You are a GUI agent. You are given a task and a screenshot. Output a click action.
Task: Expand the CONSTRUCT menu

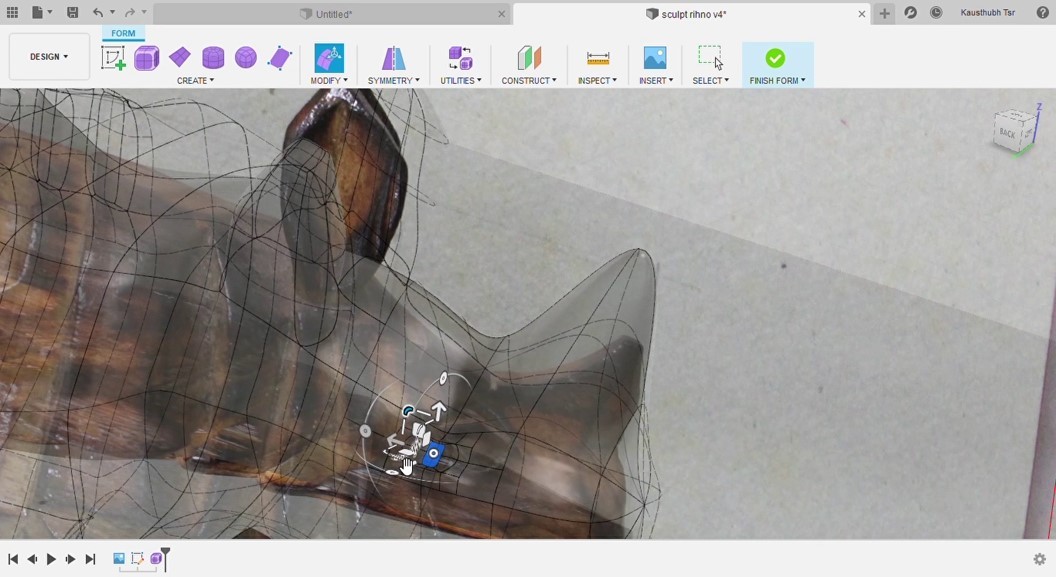click(x=529, y=80)
